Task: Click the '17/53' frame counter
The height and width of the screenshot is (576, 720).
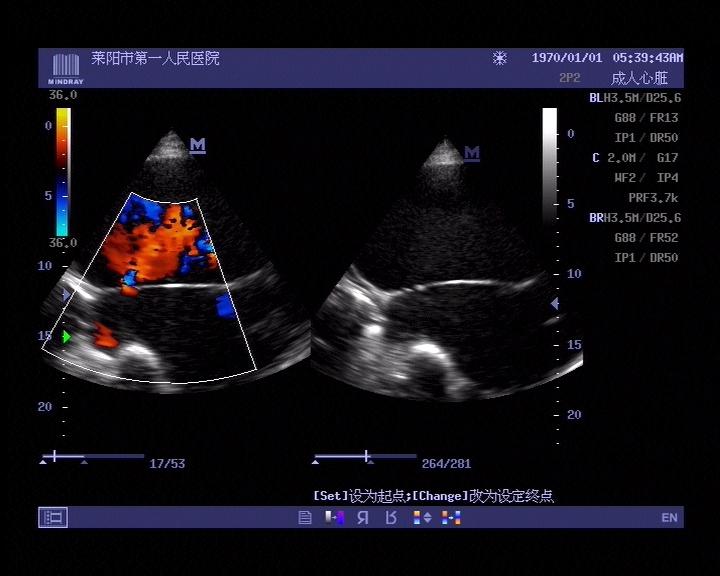Action: coord(167,463)
